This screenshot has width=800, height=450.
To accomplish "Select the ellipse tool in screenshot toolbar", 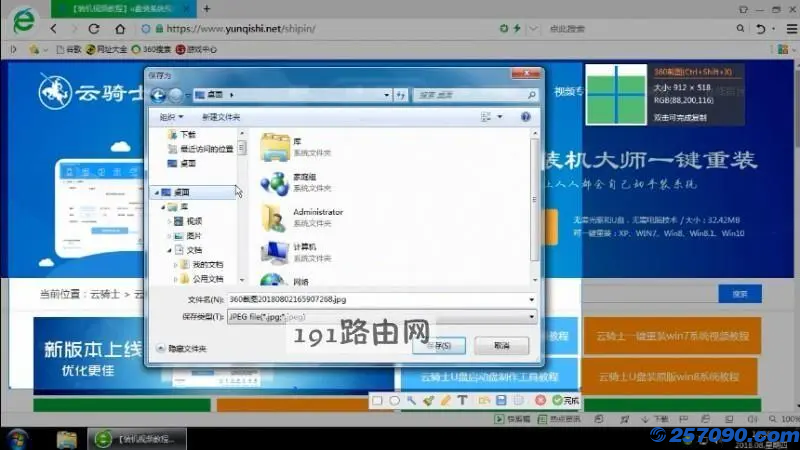I will point(395,400).
